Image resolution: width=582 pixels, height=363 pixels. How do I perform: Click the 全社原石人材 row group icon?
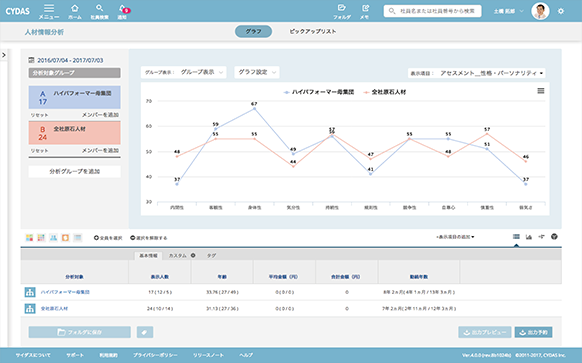pyautogui.click(x=30, y=308)
